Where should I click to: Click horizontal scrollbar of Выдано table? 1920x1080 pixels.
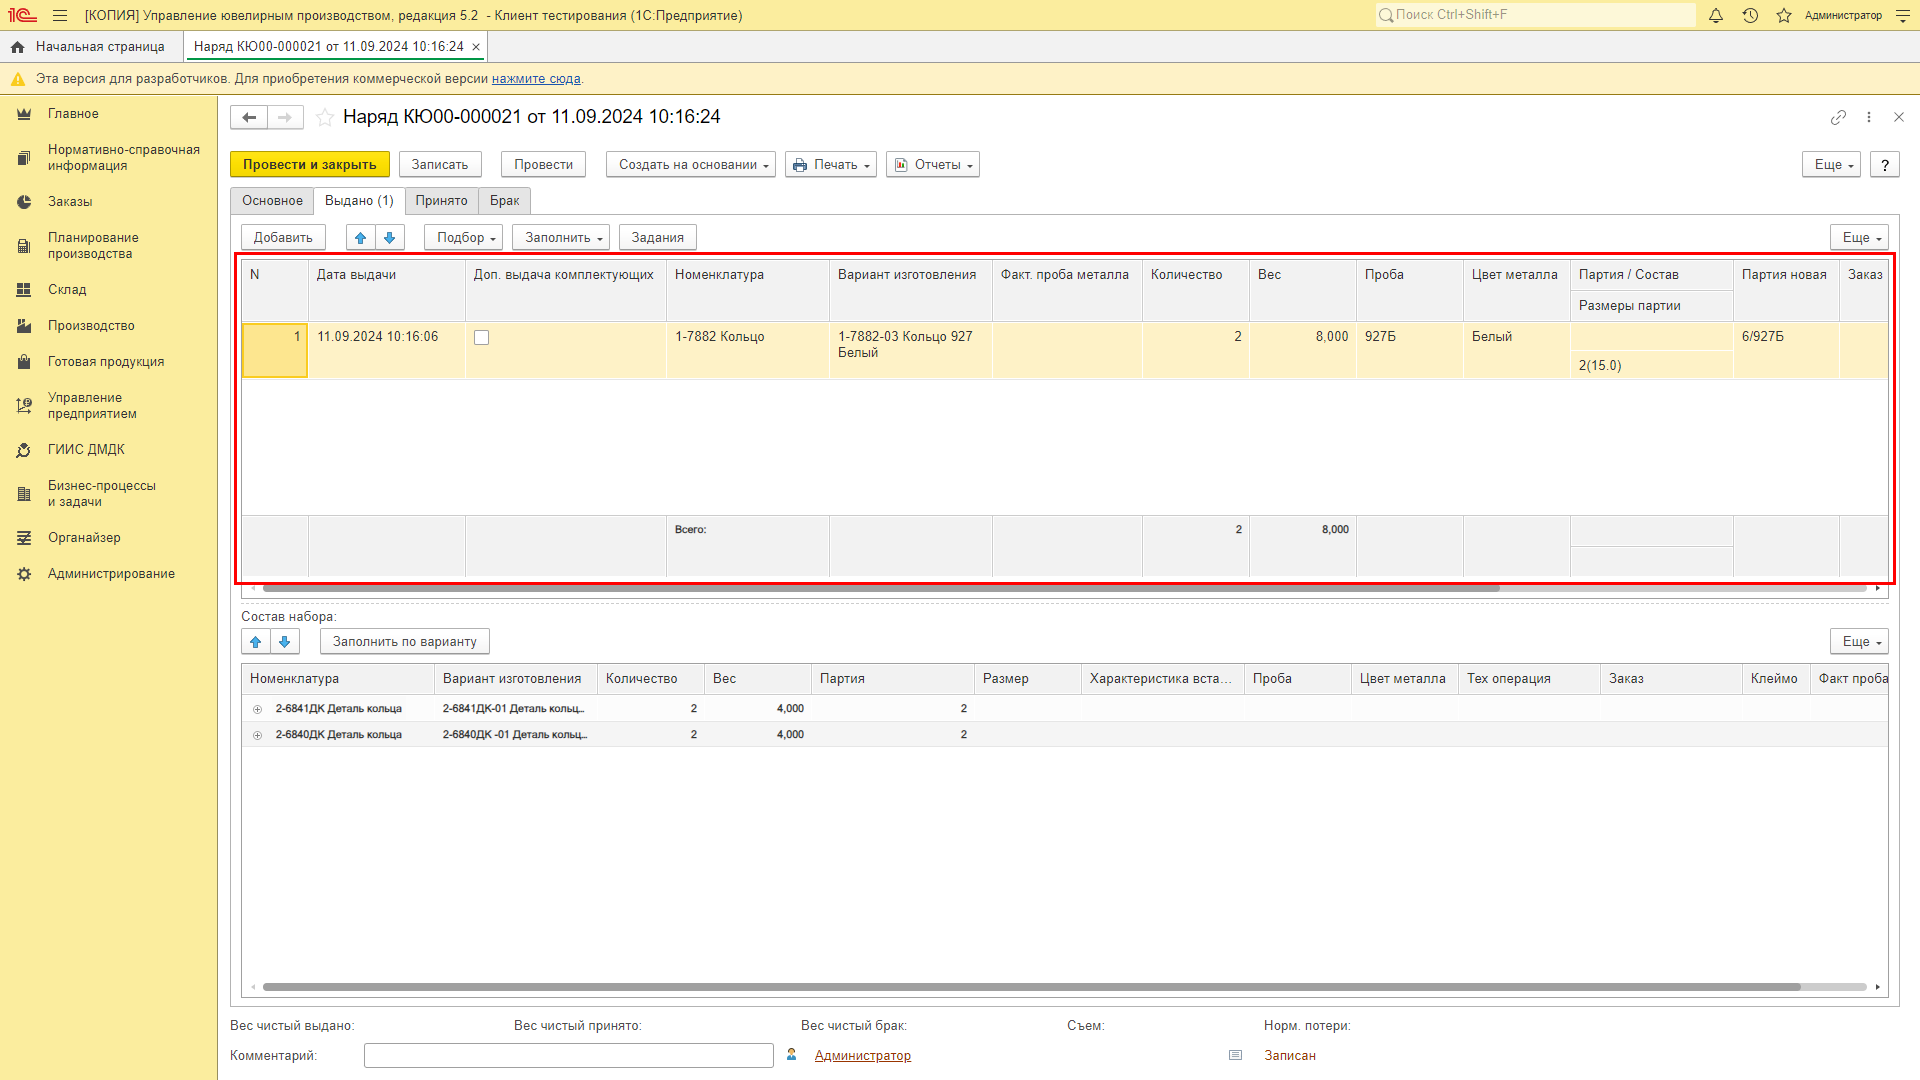(880, 589)
